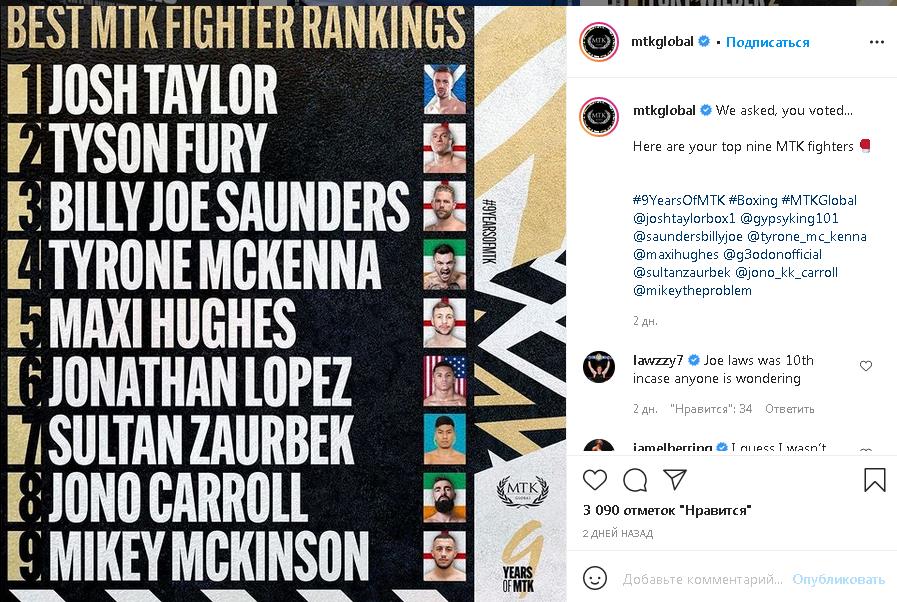The width and height of the screenshot is (897, 602).
Task: Open lawzzy7's profile avatar
Action: [599, 366]
